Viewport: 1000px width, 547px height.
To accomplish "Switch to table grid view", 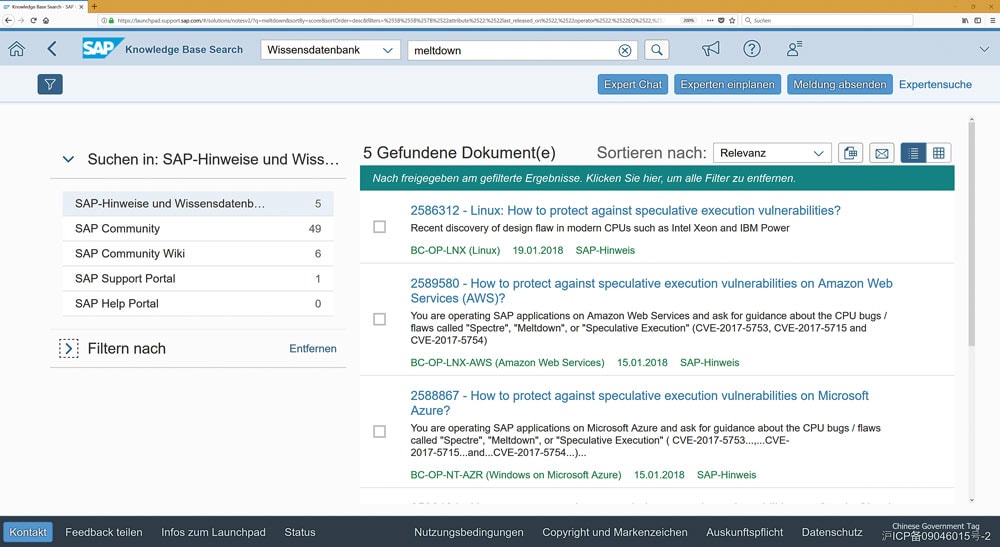I will (x=939, y=153).
